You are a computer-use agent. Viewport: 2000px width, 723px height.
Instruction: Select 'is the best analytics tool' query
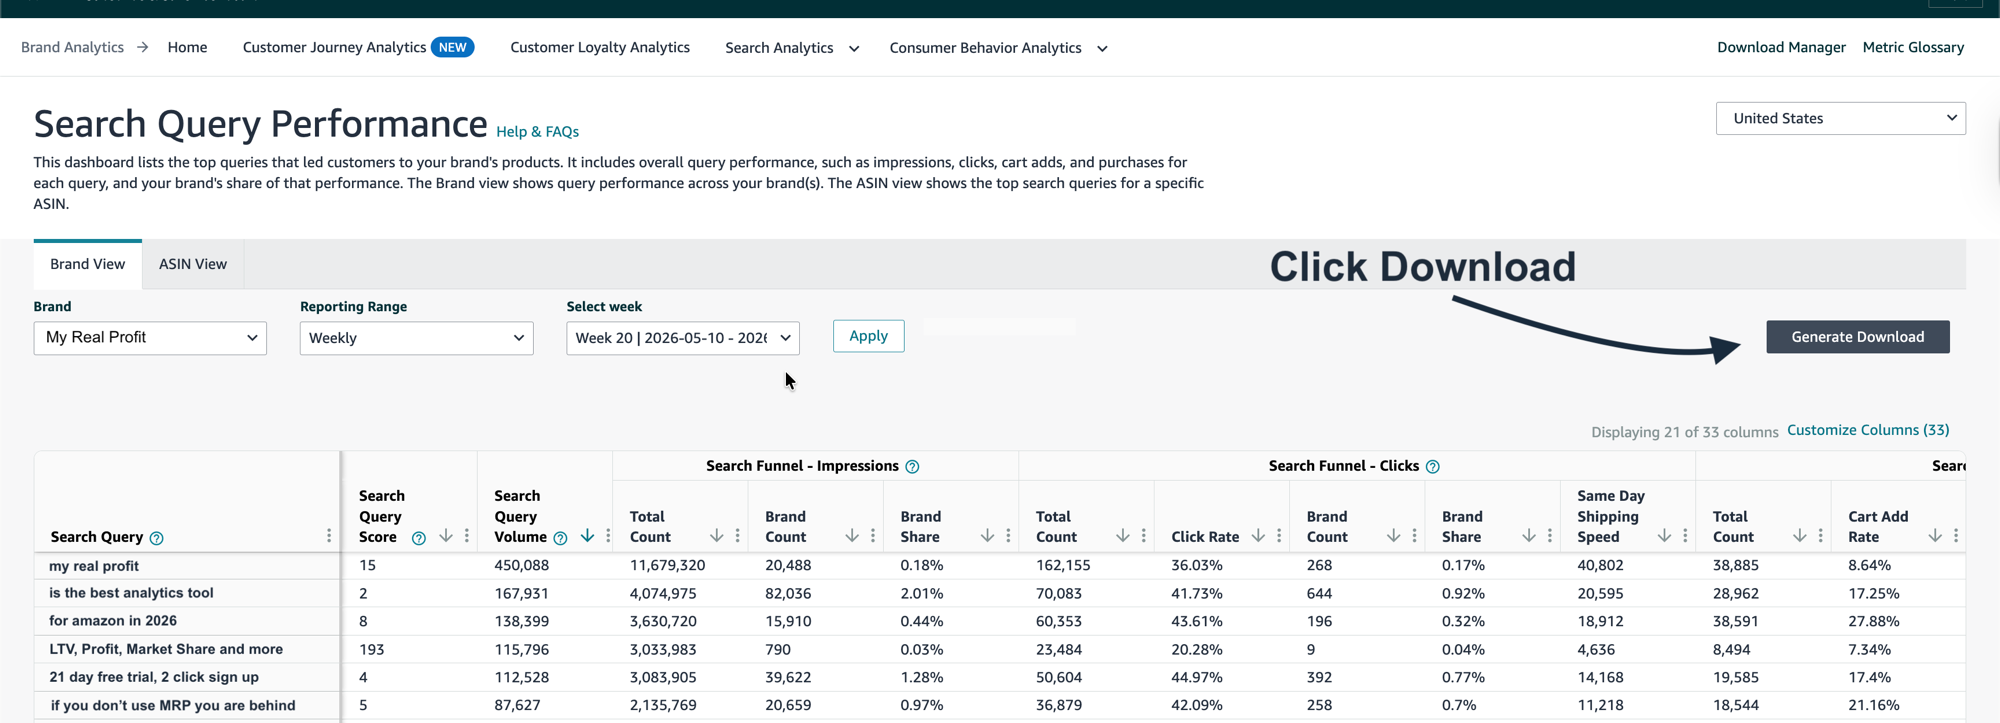tap(131, 593)
